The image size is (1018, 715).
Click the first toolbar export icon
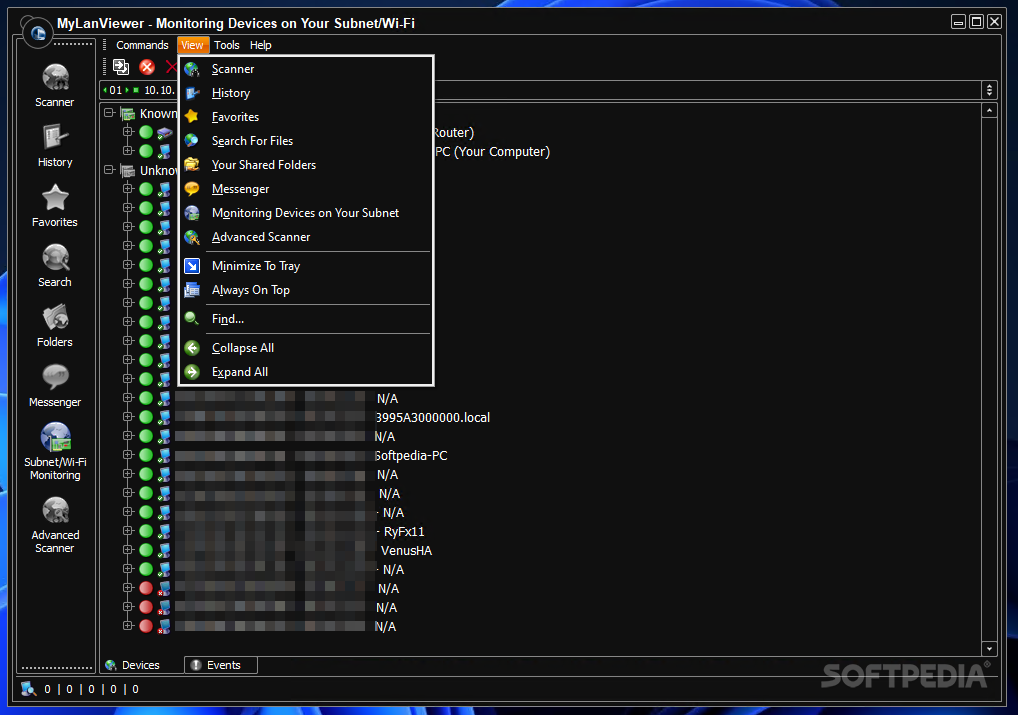121,67
